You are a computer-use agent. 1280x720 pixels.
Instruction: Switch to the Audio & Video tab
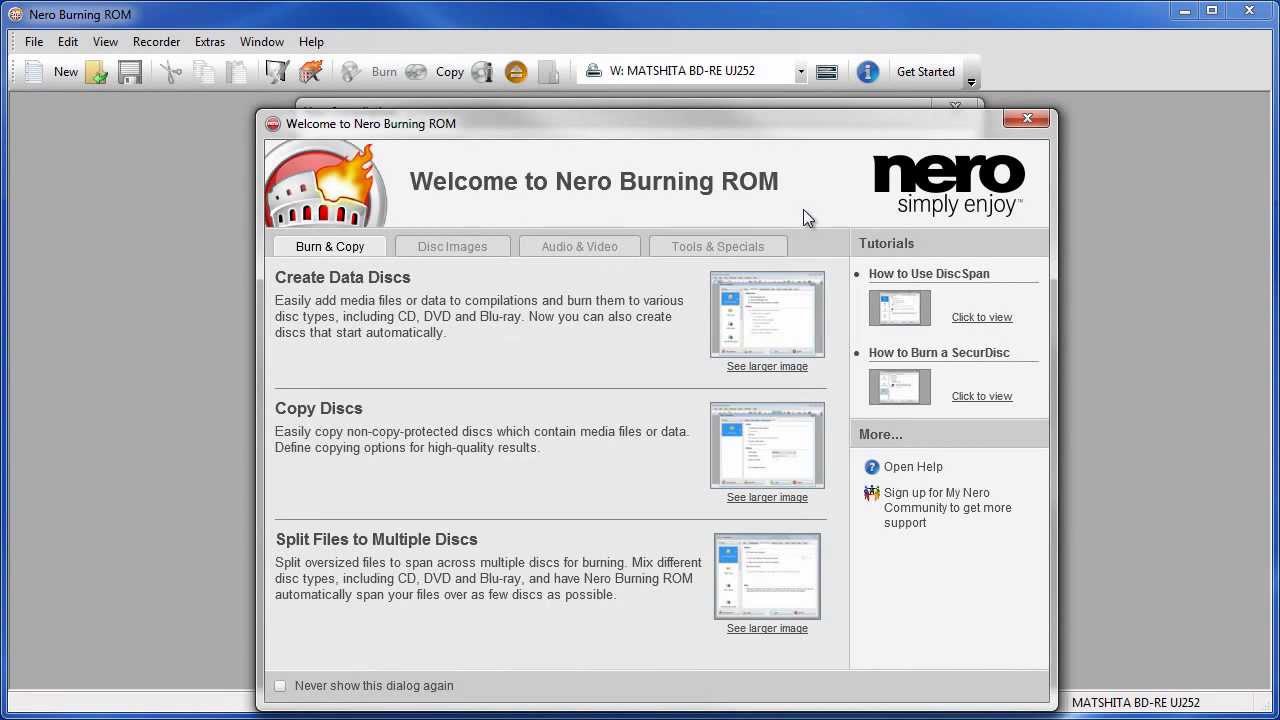[x=580, y=247]
